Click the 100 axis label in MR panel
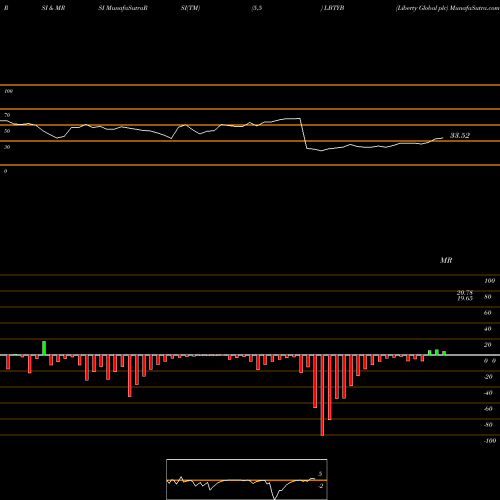Image resolution: width=500 pixels, height=500 pixels. click(x=490, y=281)
